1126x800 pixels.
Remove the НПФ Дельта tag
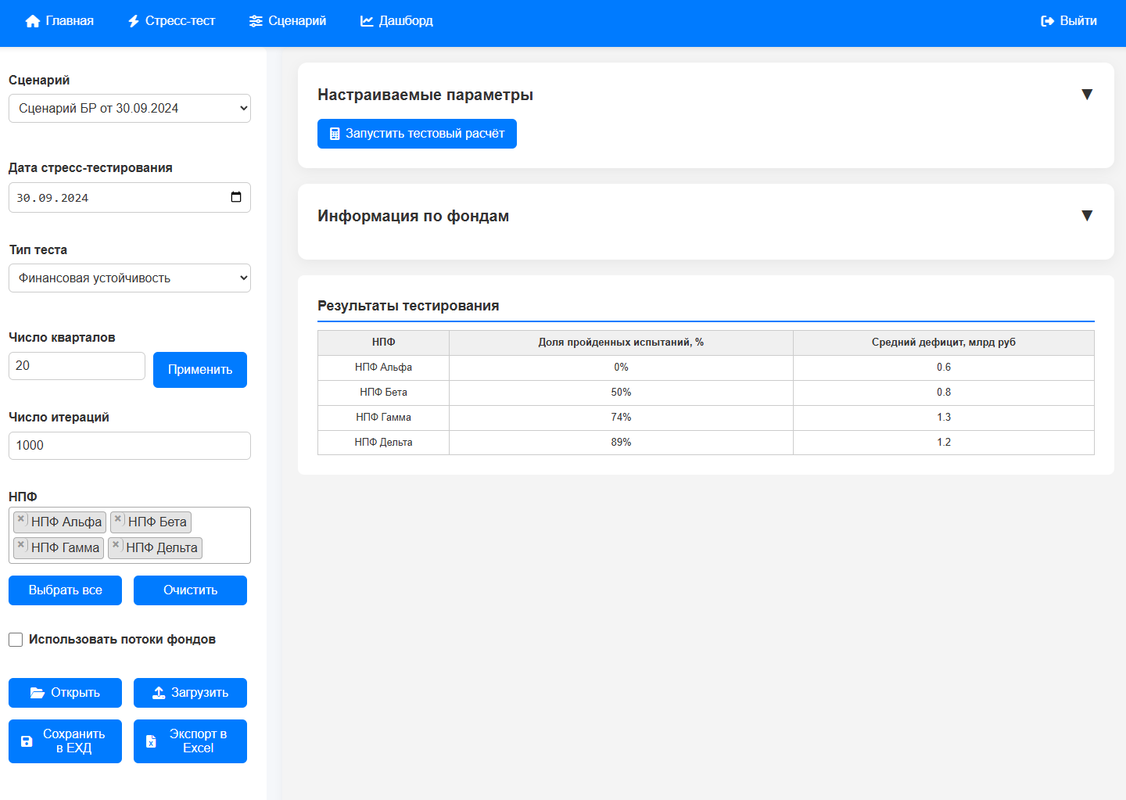[x=116, y=545]
